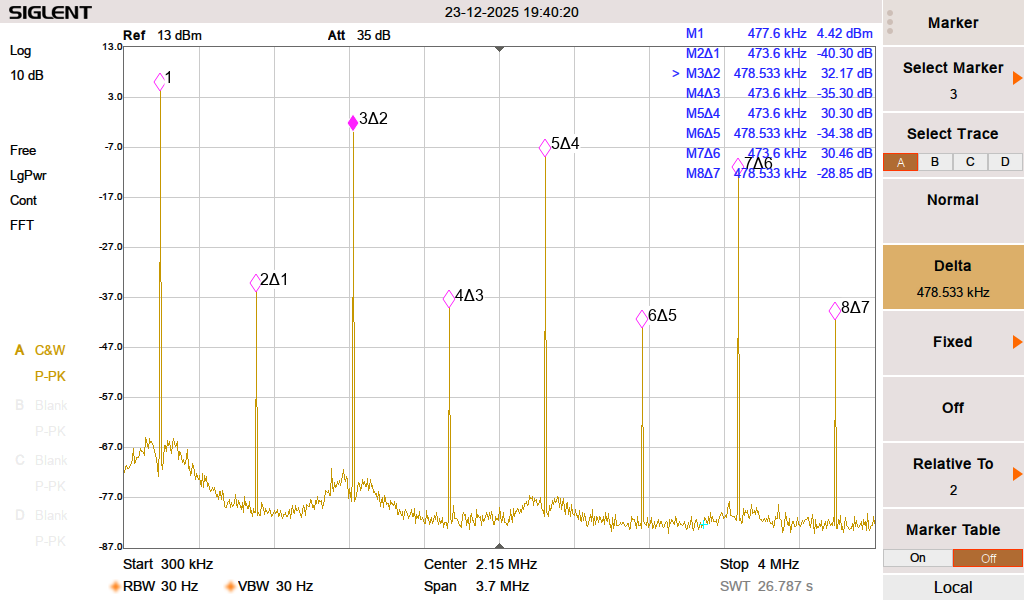Screen dimensions: 1024x600
Task: Select trace A
Action: [900, 162]
